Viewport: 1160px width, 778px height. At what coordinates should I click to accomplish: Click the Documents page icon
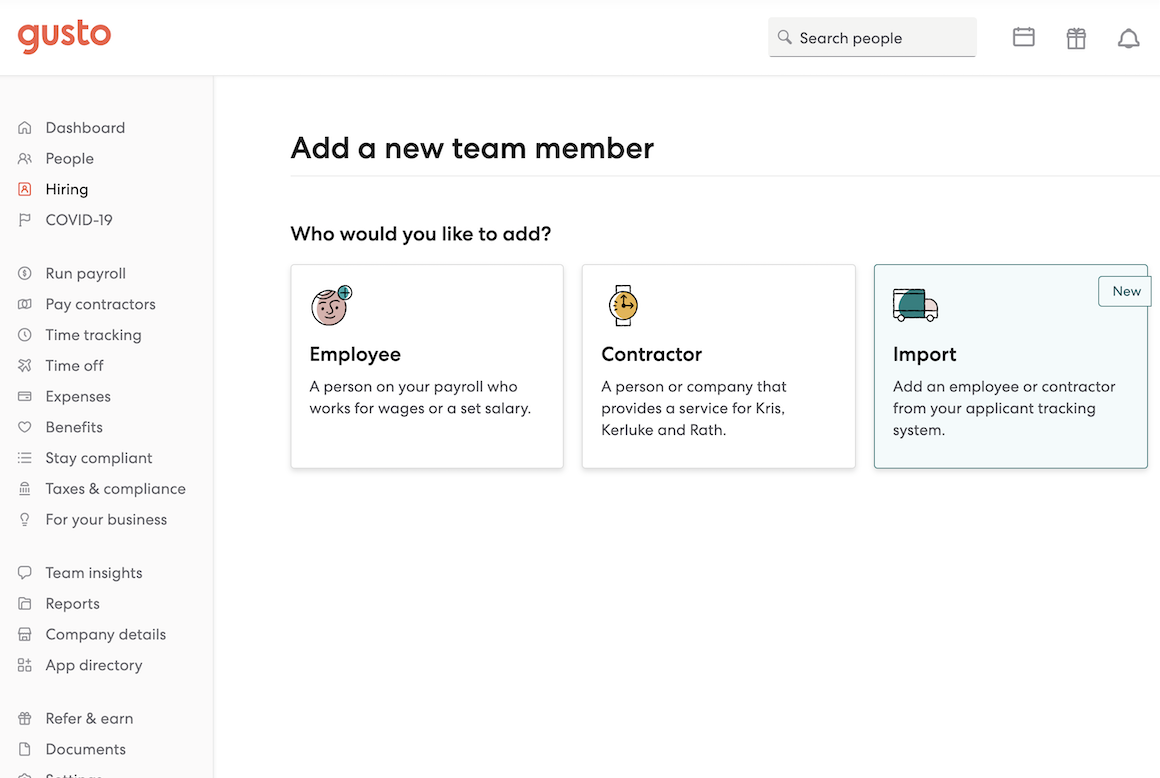(24, 749)
